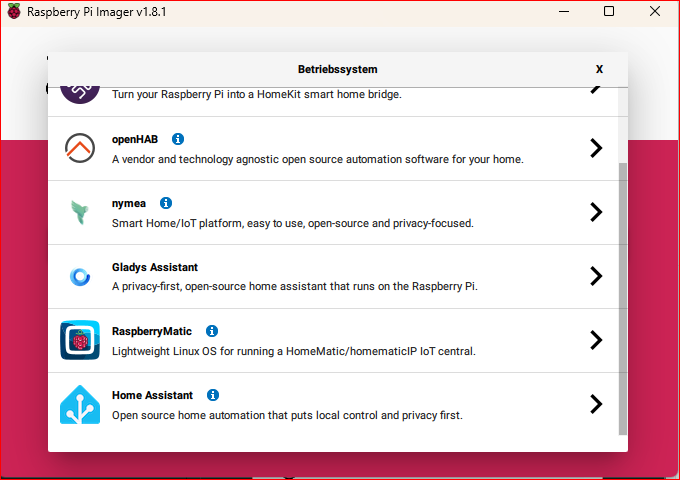Click the Home Assistant house icon
Viewport: 680px width, 480px height.
click(x=80, y=404)
